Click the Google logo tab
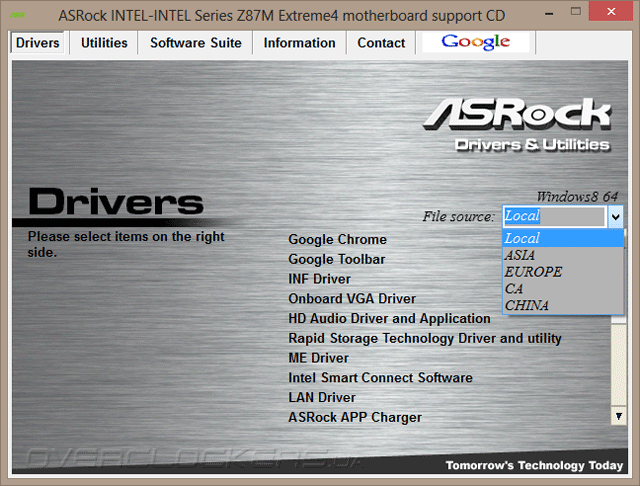The width and height of the screenshot is (640, 486). [x=476, y=42]
